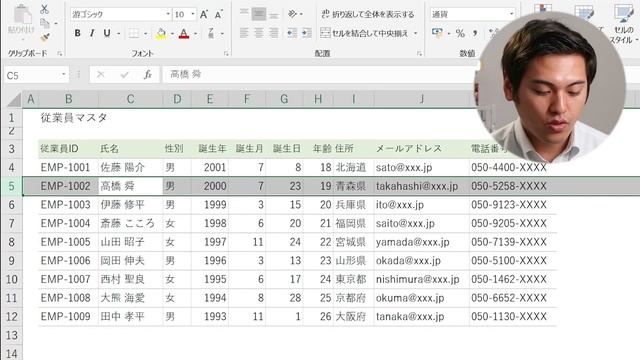
Task: Click 折り返して全体を表示する wrap text button
Action: coord(368,14)
